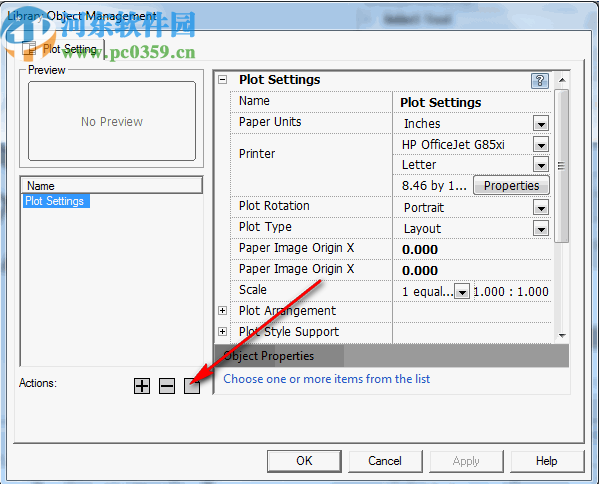Click the property grid vertical scrollbar thumb
This screenshot has width=602, height=484.
pyautogui.click(x=562, y=166)
